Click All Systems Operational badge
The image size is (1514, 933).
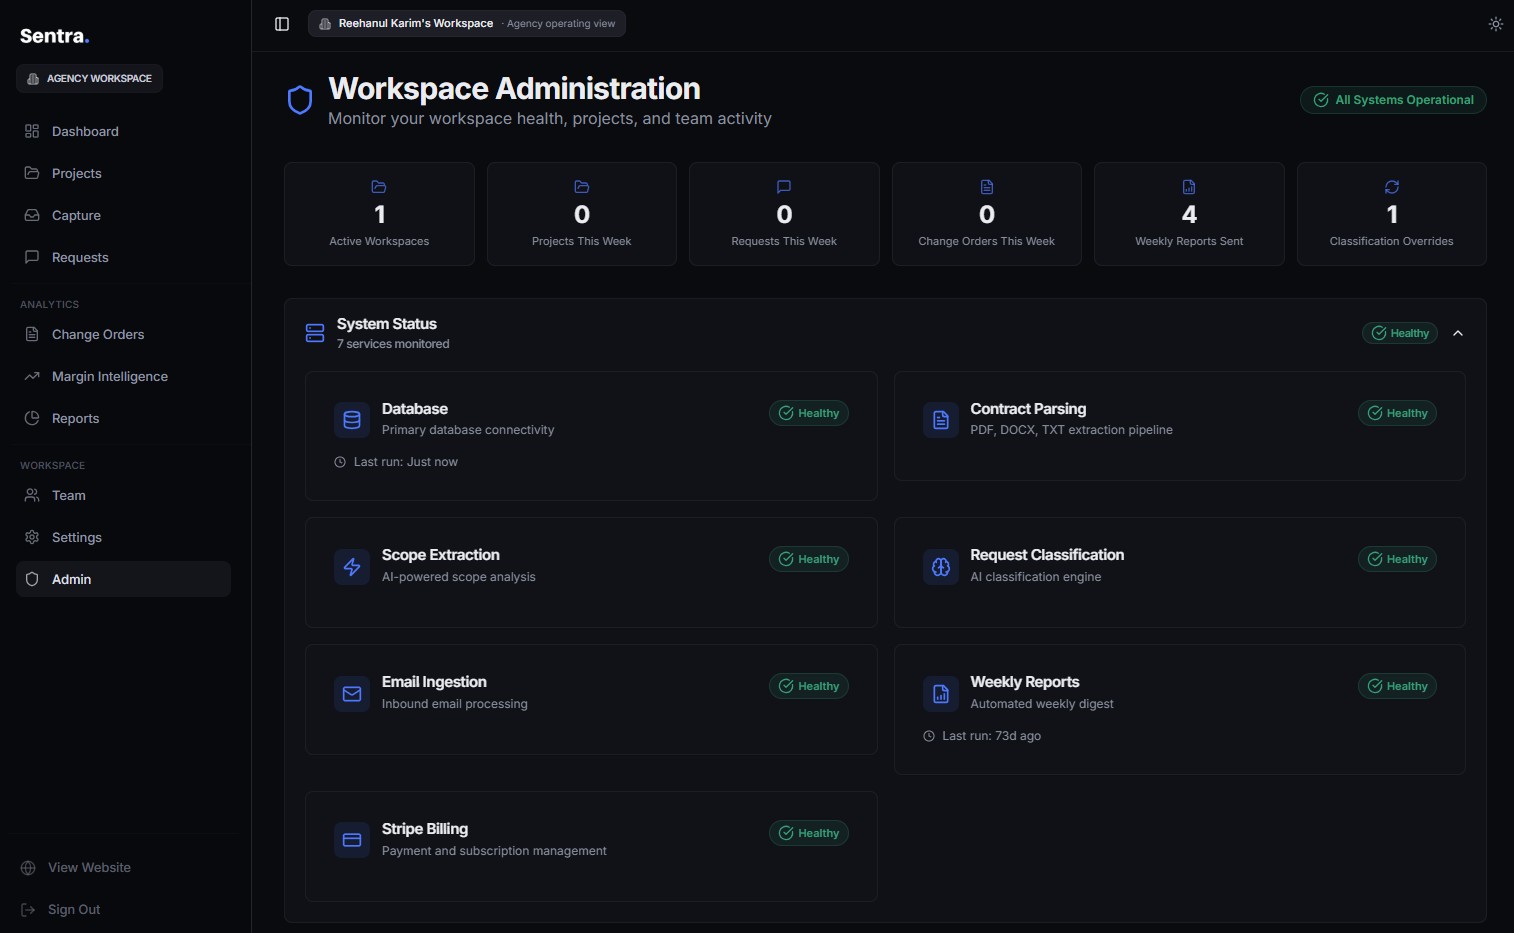click(x=1393, y=100)
